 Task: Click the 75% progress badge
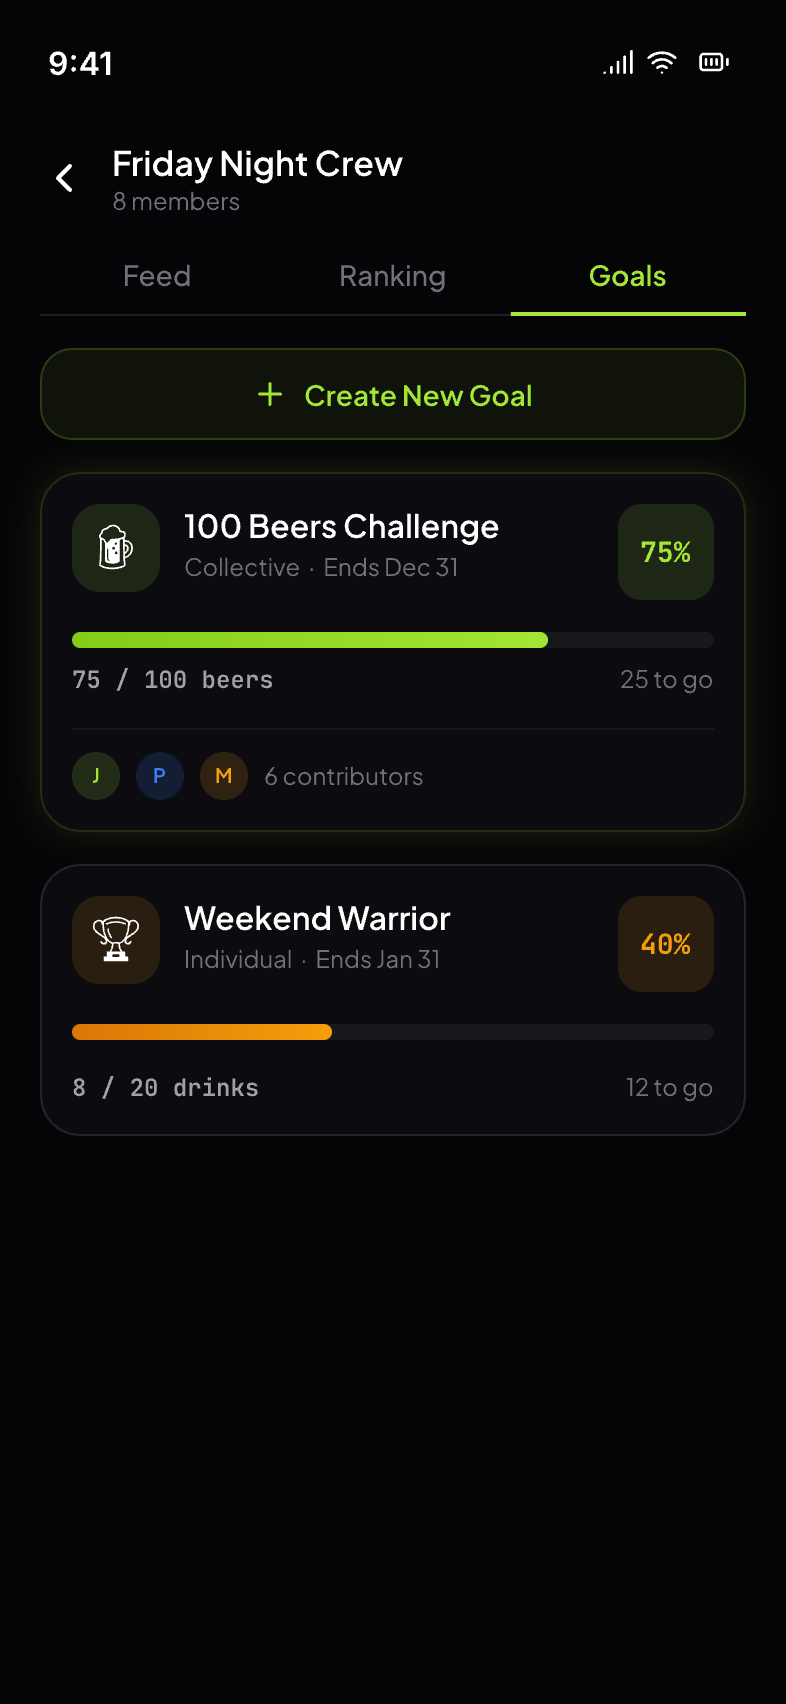coord(666,552)
